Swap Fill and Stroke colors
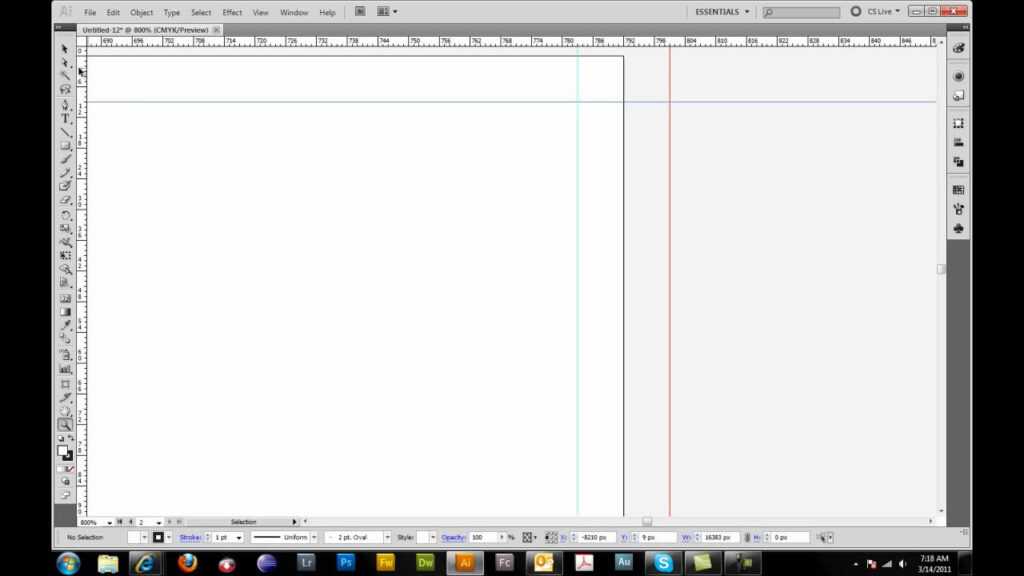1024x576 pixels. [x=73, y=437]
